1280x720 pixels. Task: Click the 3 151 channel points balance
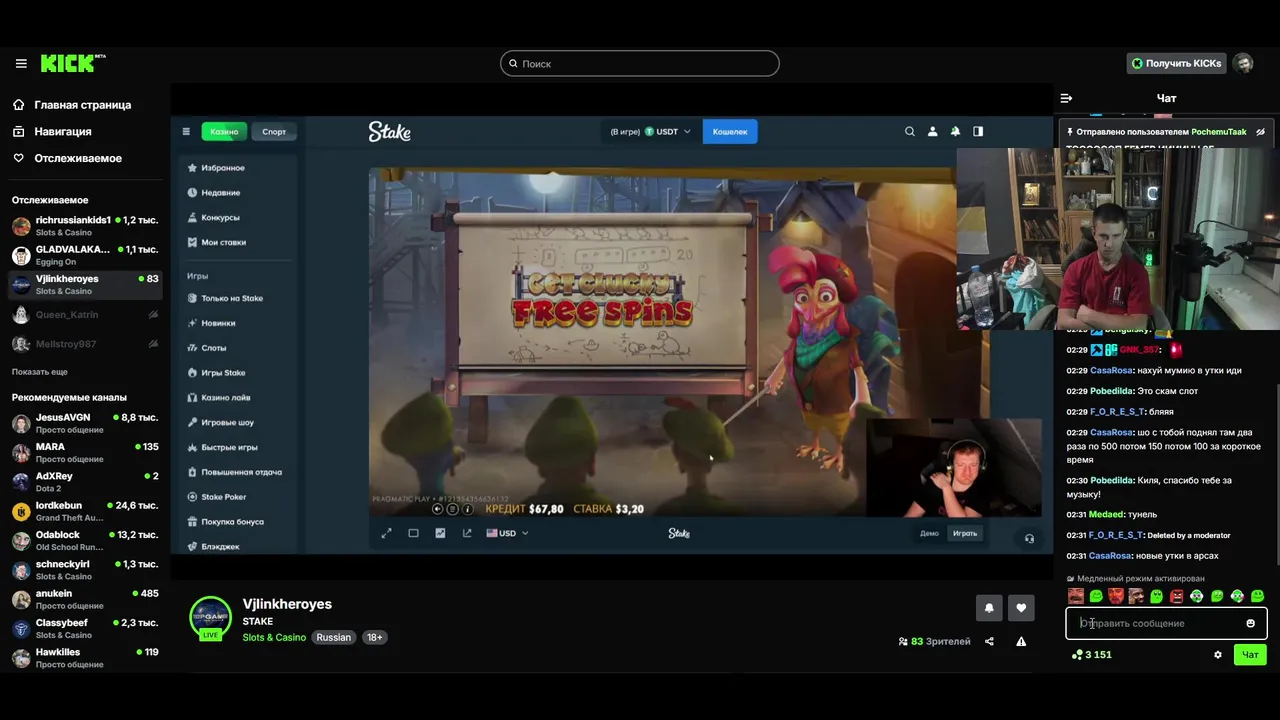[1092, 655]
